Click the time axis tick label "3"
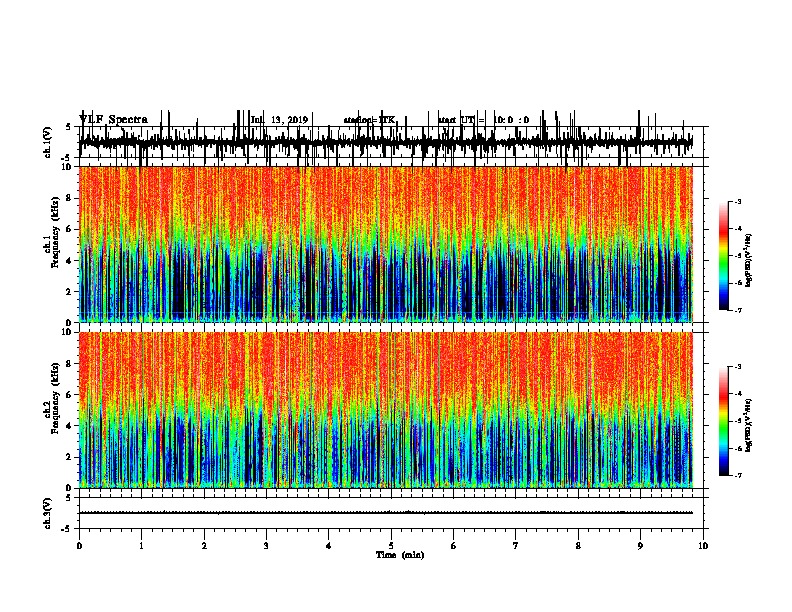The height and width of the screenshot is (612, 792). tap(266, 546)
